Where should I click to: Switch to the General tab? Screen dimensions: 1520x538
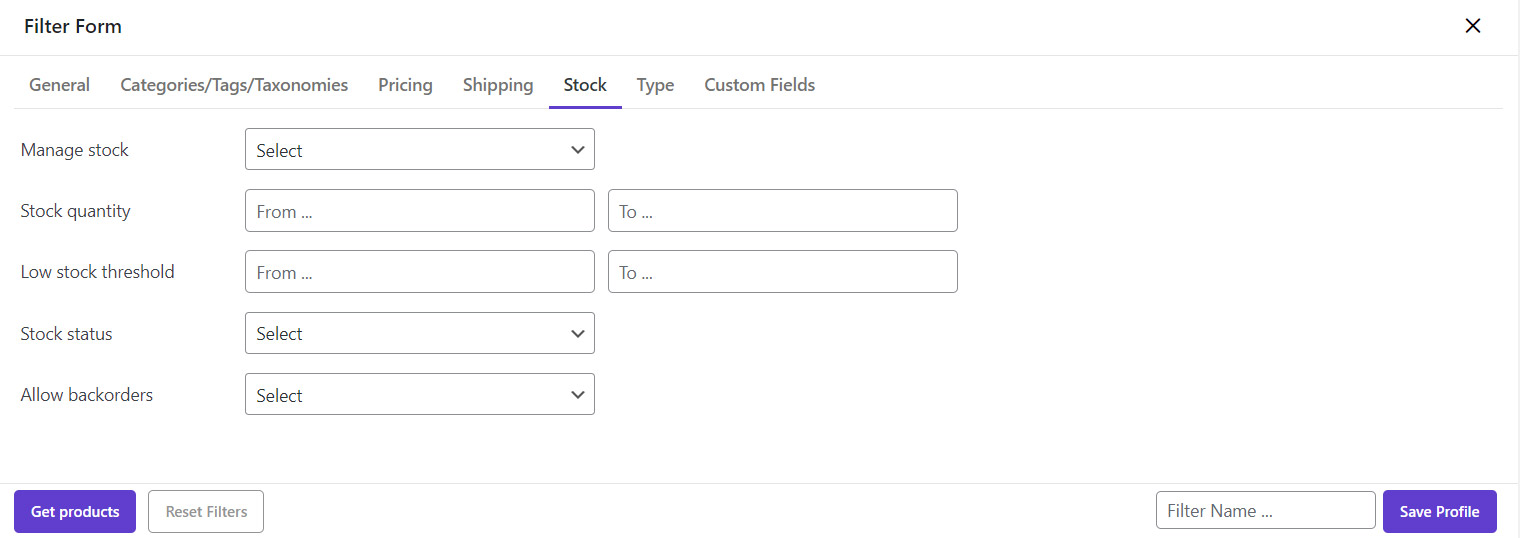[x=59, y=85]
